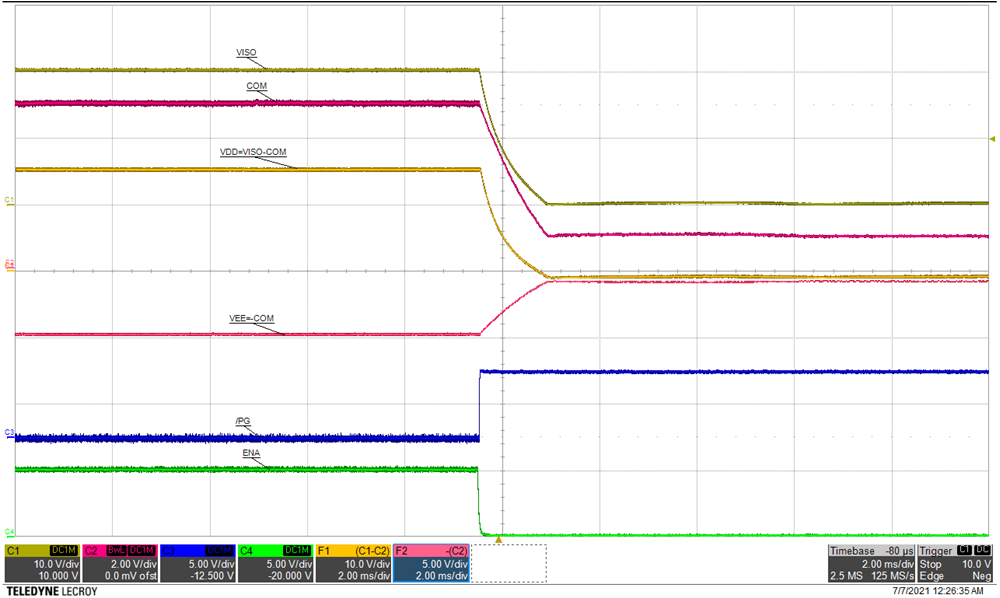Screen dimensions: 1000x598
Task: Click the BwL bandwidth limit icon on C2
Action: [x=117, y=549]
